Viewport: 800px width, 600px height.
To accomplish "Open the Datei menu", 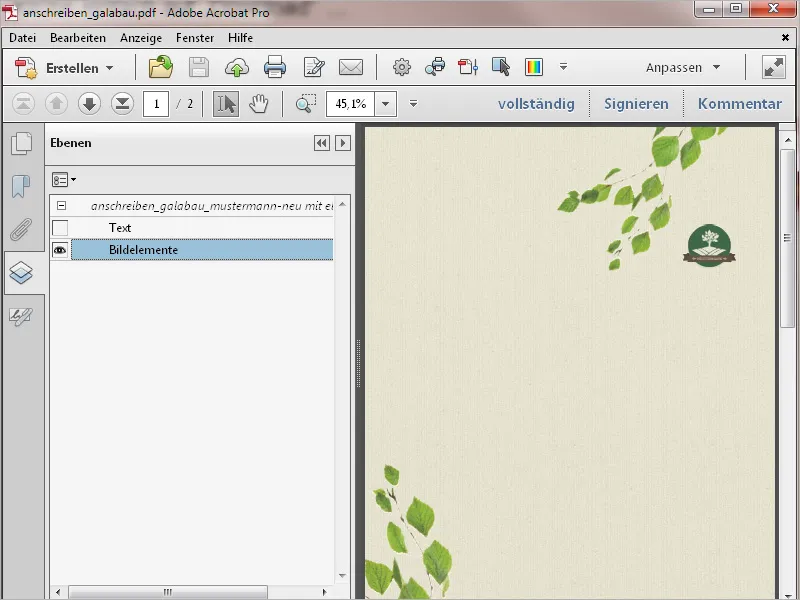I will click(22, 38).
